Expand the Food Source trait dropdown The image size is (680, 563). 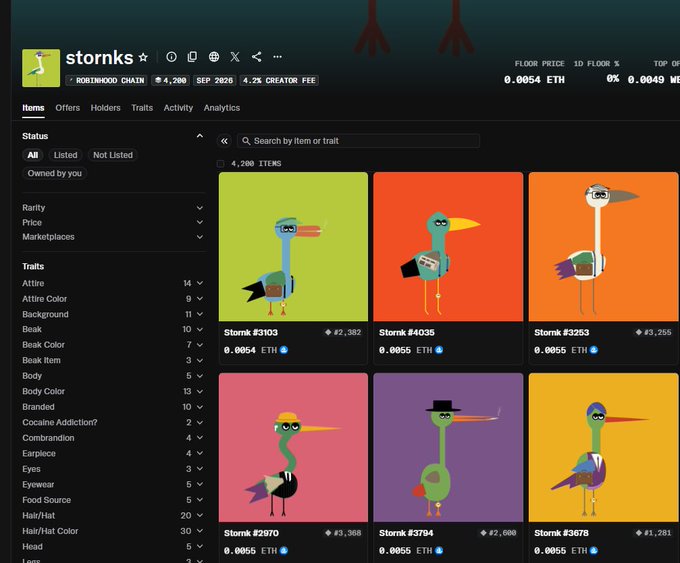pyautogui.click(x=113, y=500)
